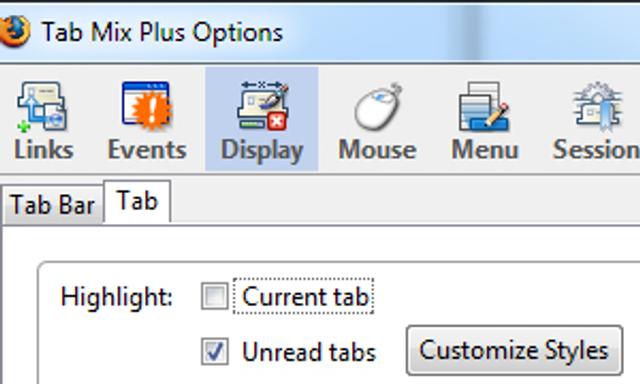
Task: Click the Links text label
Action: point(44,150)
